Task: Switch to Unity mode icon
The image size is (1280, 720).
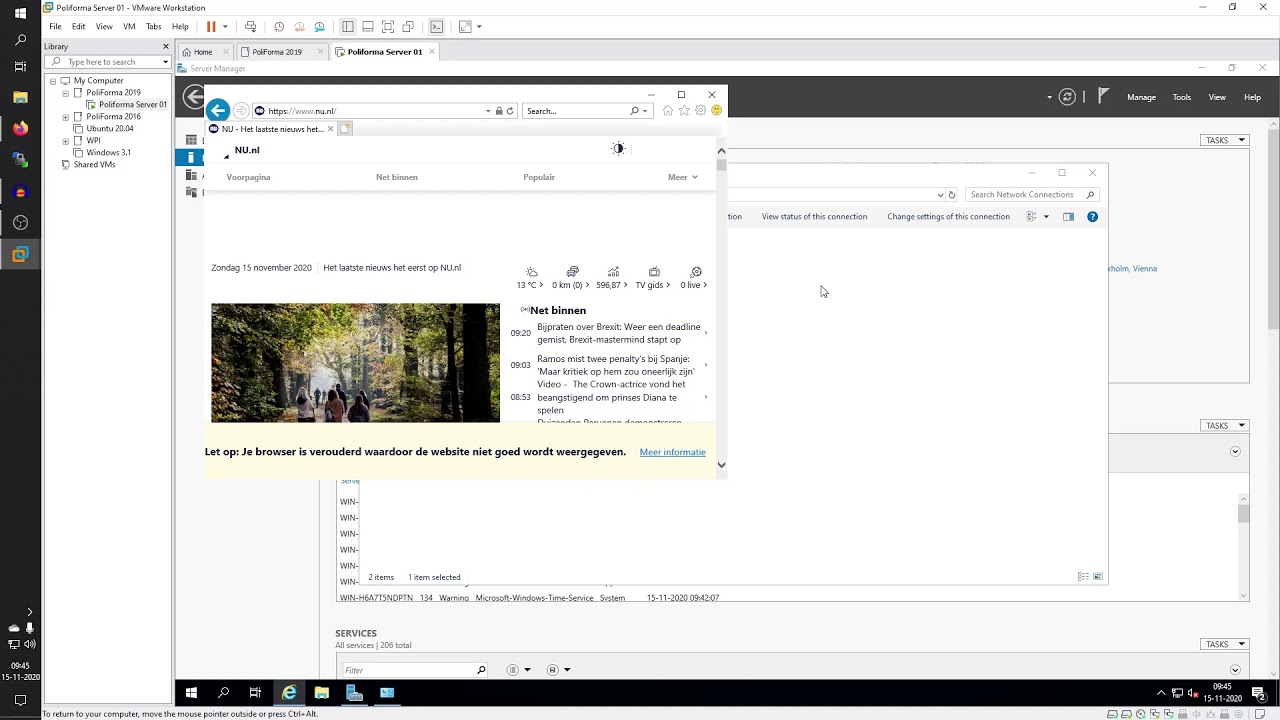Action: pyautogui.click(x=408, y=27)
